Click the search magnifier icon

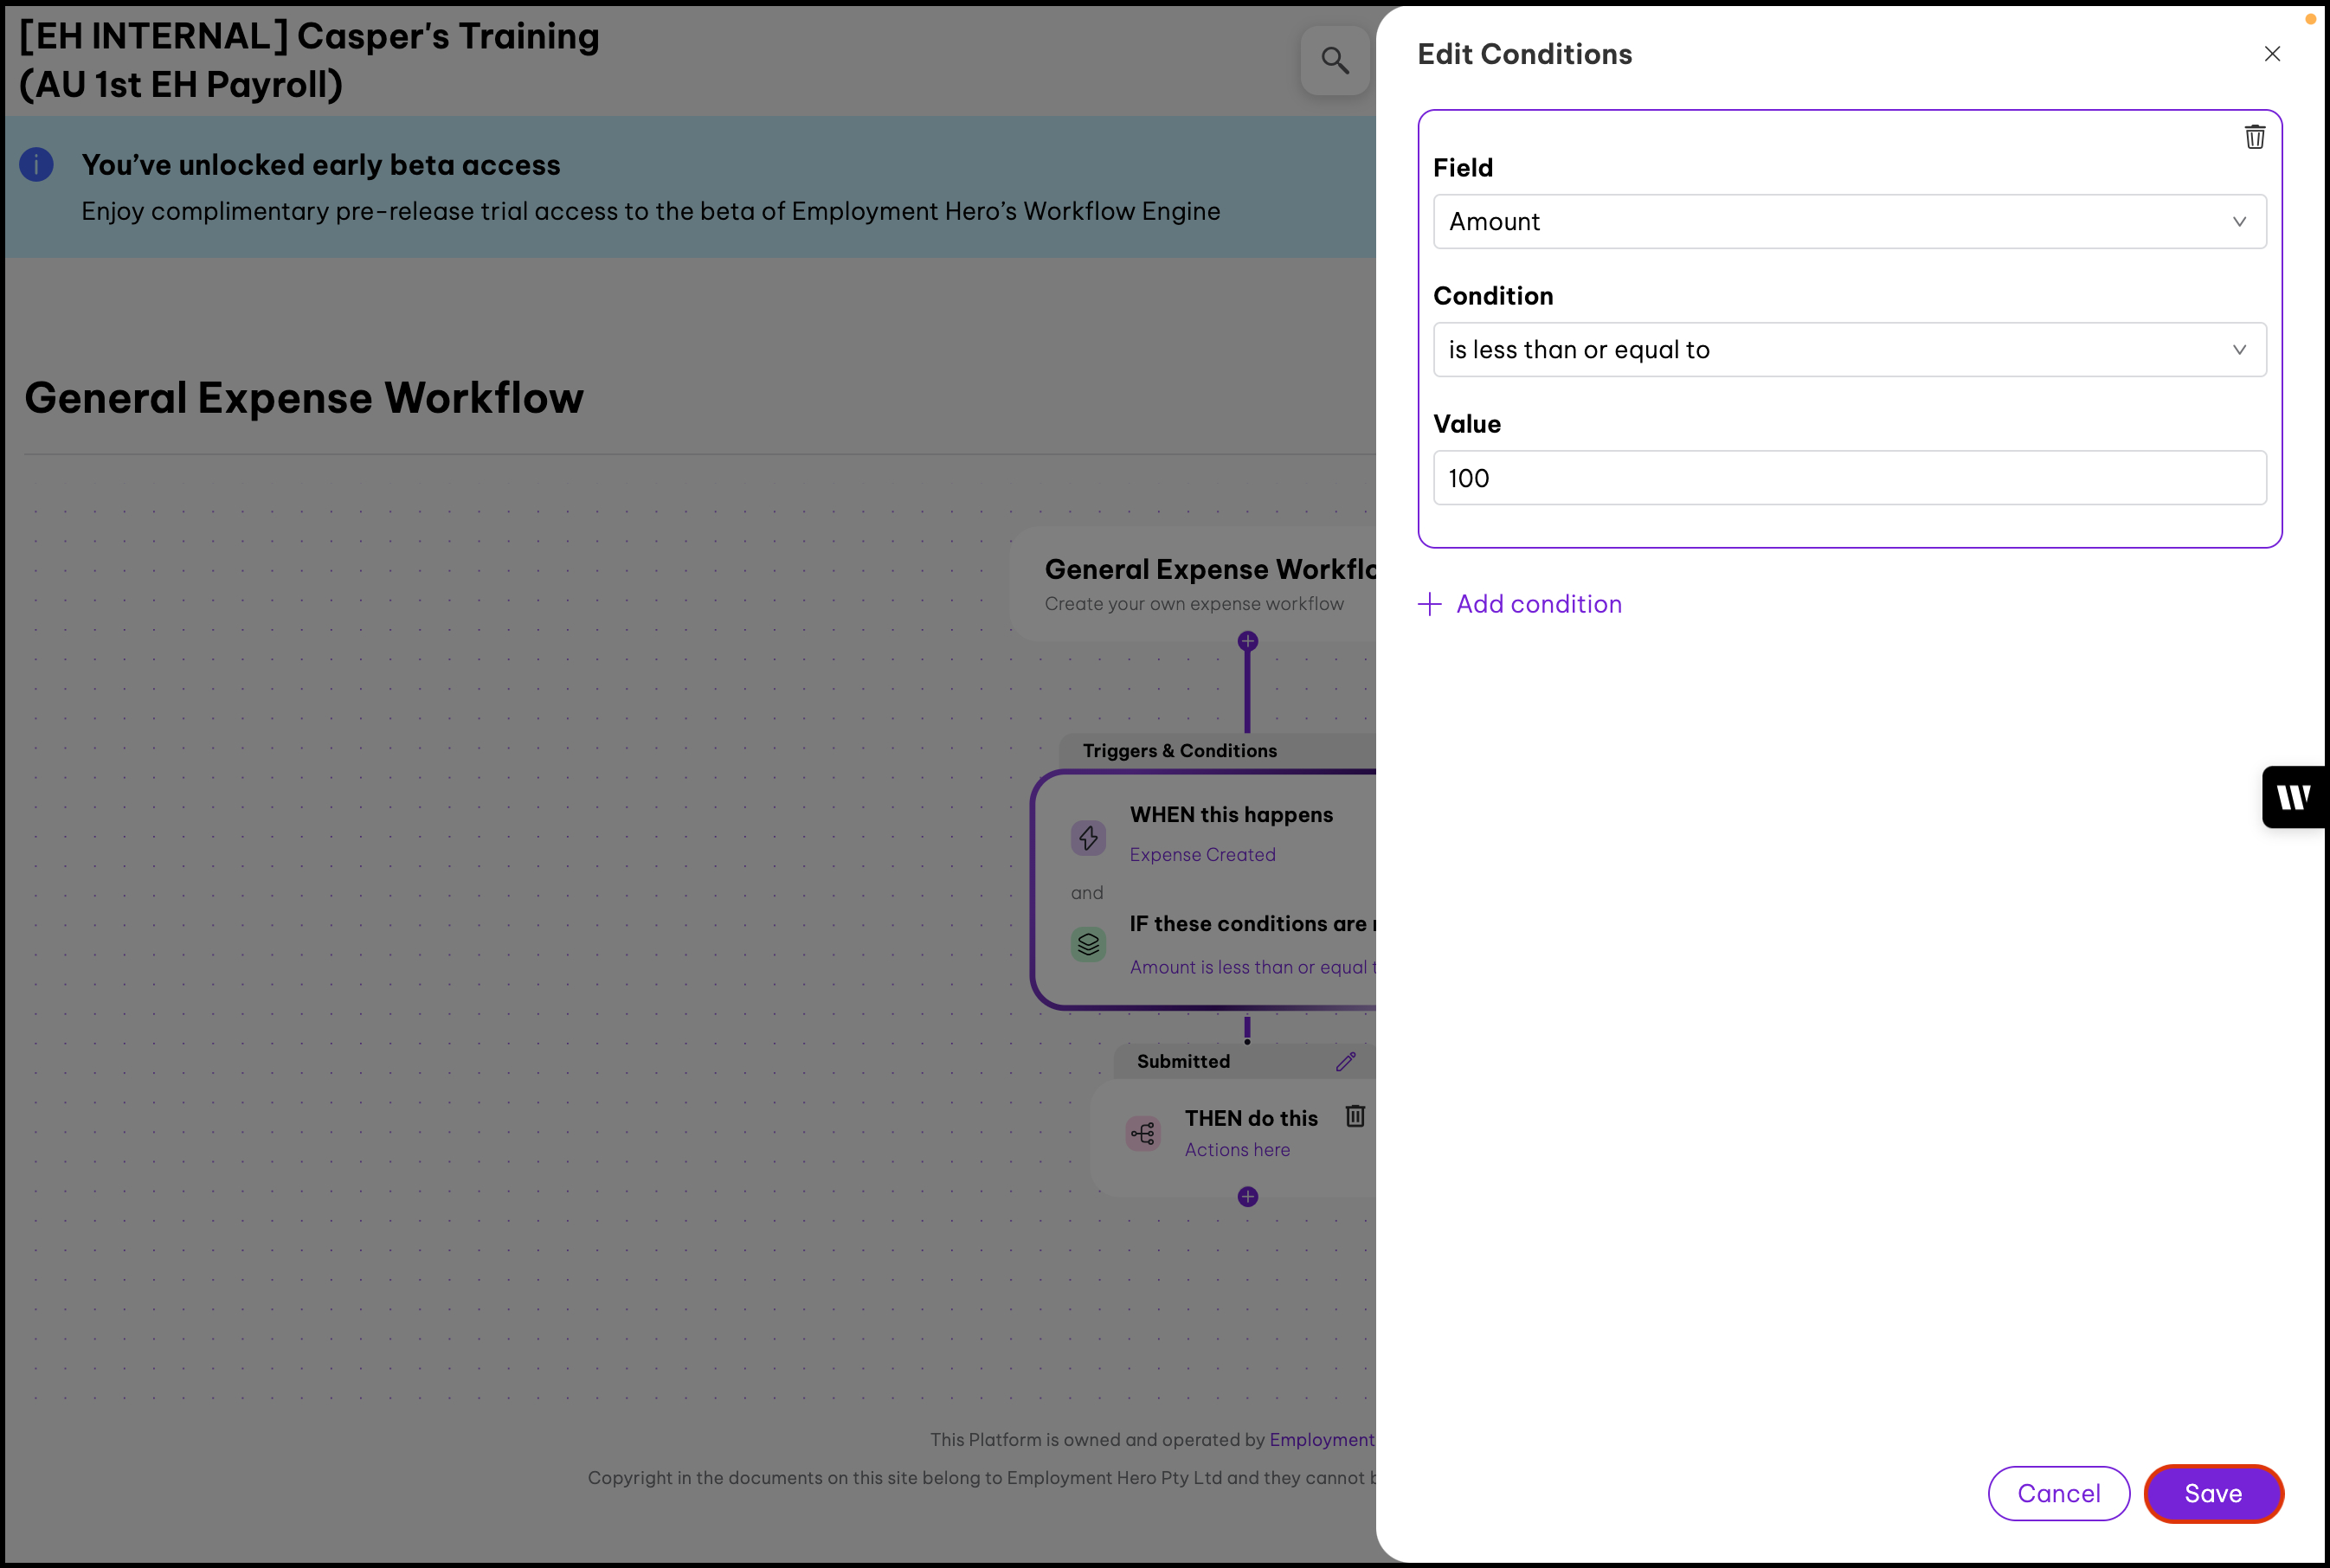(1334, 61)
